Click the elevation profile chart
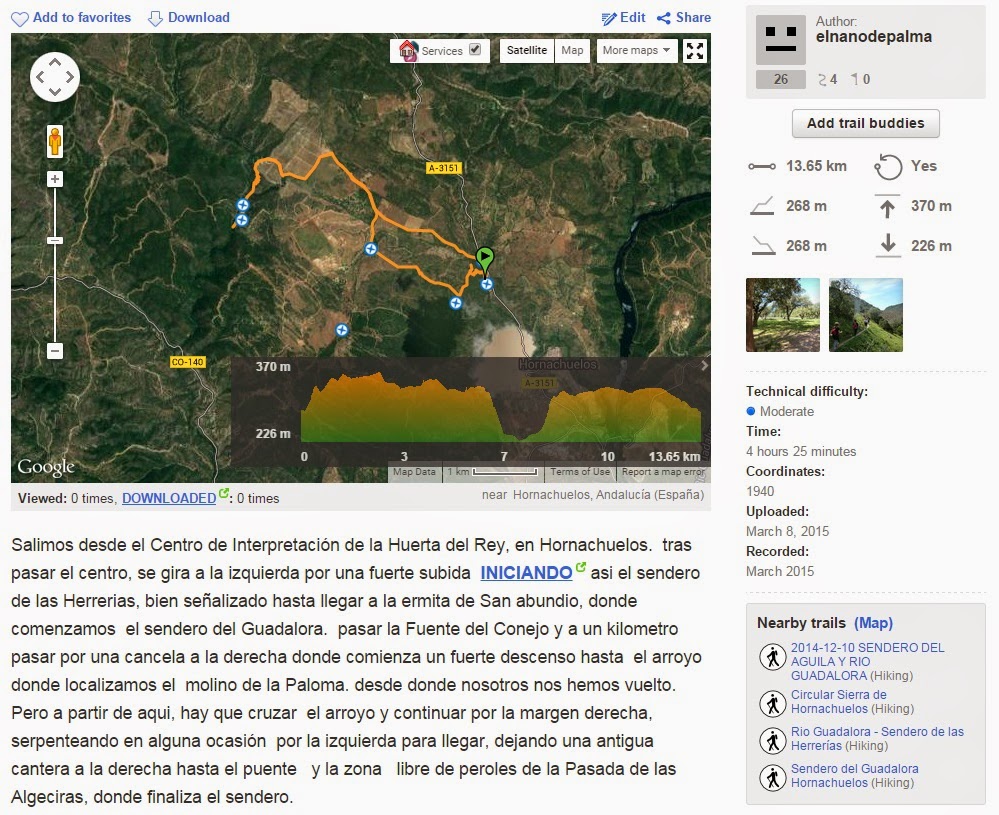Screen dimensions: 999x815 [501, 408]
